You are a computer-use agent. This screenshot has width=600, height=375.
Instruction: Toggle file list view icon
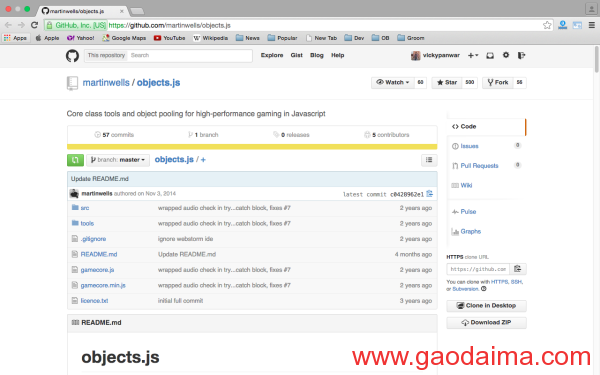(429, 160)
